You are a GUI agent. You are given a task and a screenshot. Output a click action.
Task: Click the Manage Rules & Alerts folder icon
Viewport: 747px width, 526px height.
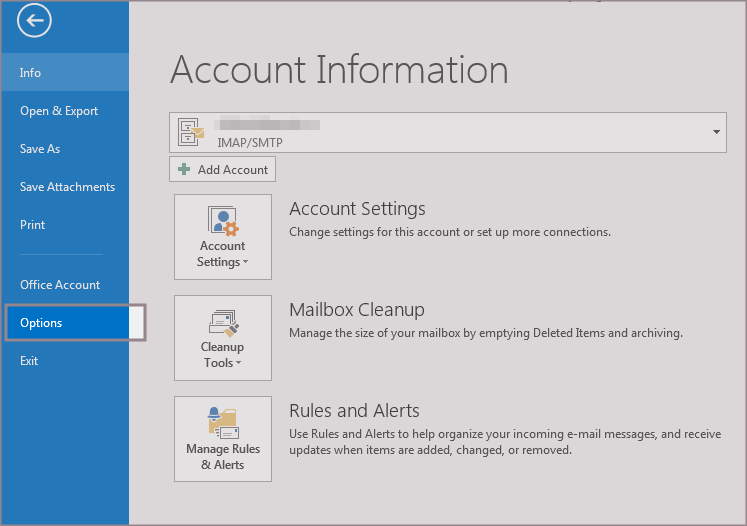tap(222, 422)
